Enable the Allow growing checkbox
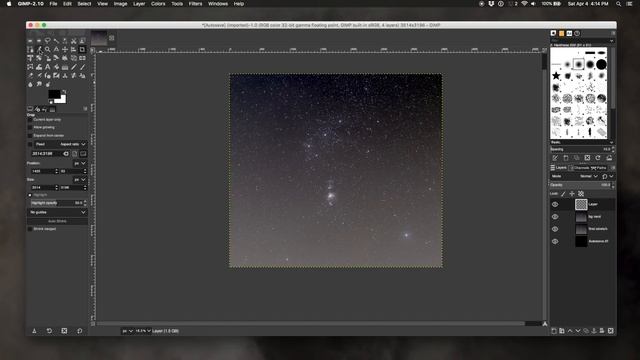 tap(30, 127)
